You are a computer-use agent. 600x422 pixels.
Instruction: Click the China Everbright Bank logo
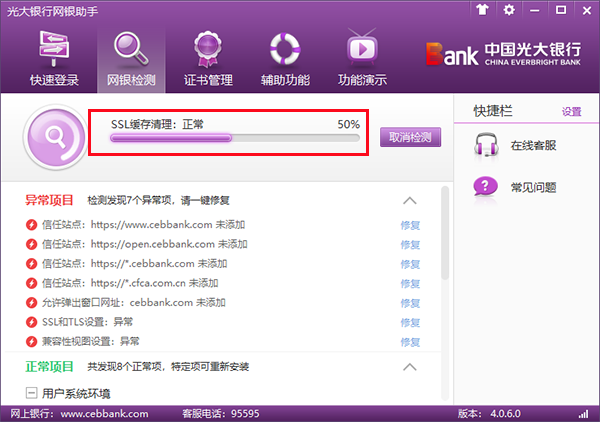point(503,54)
